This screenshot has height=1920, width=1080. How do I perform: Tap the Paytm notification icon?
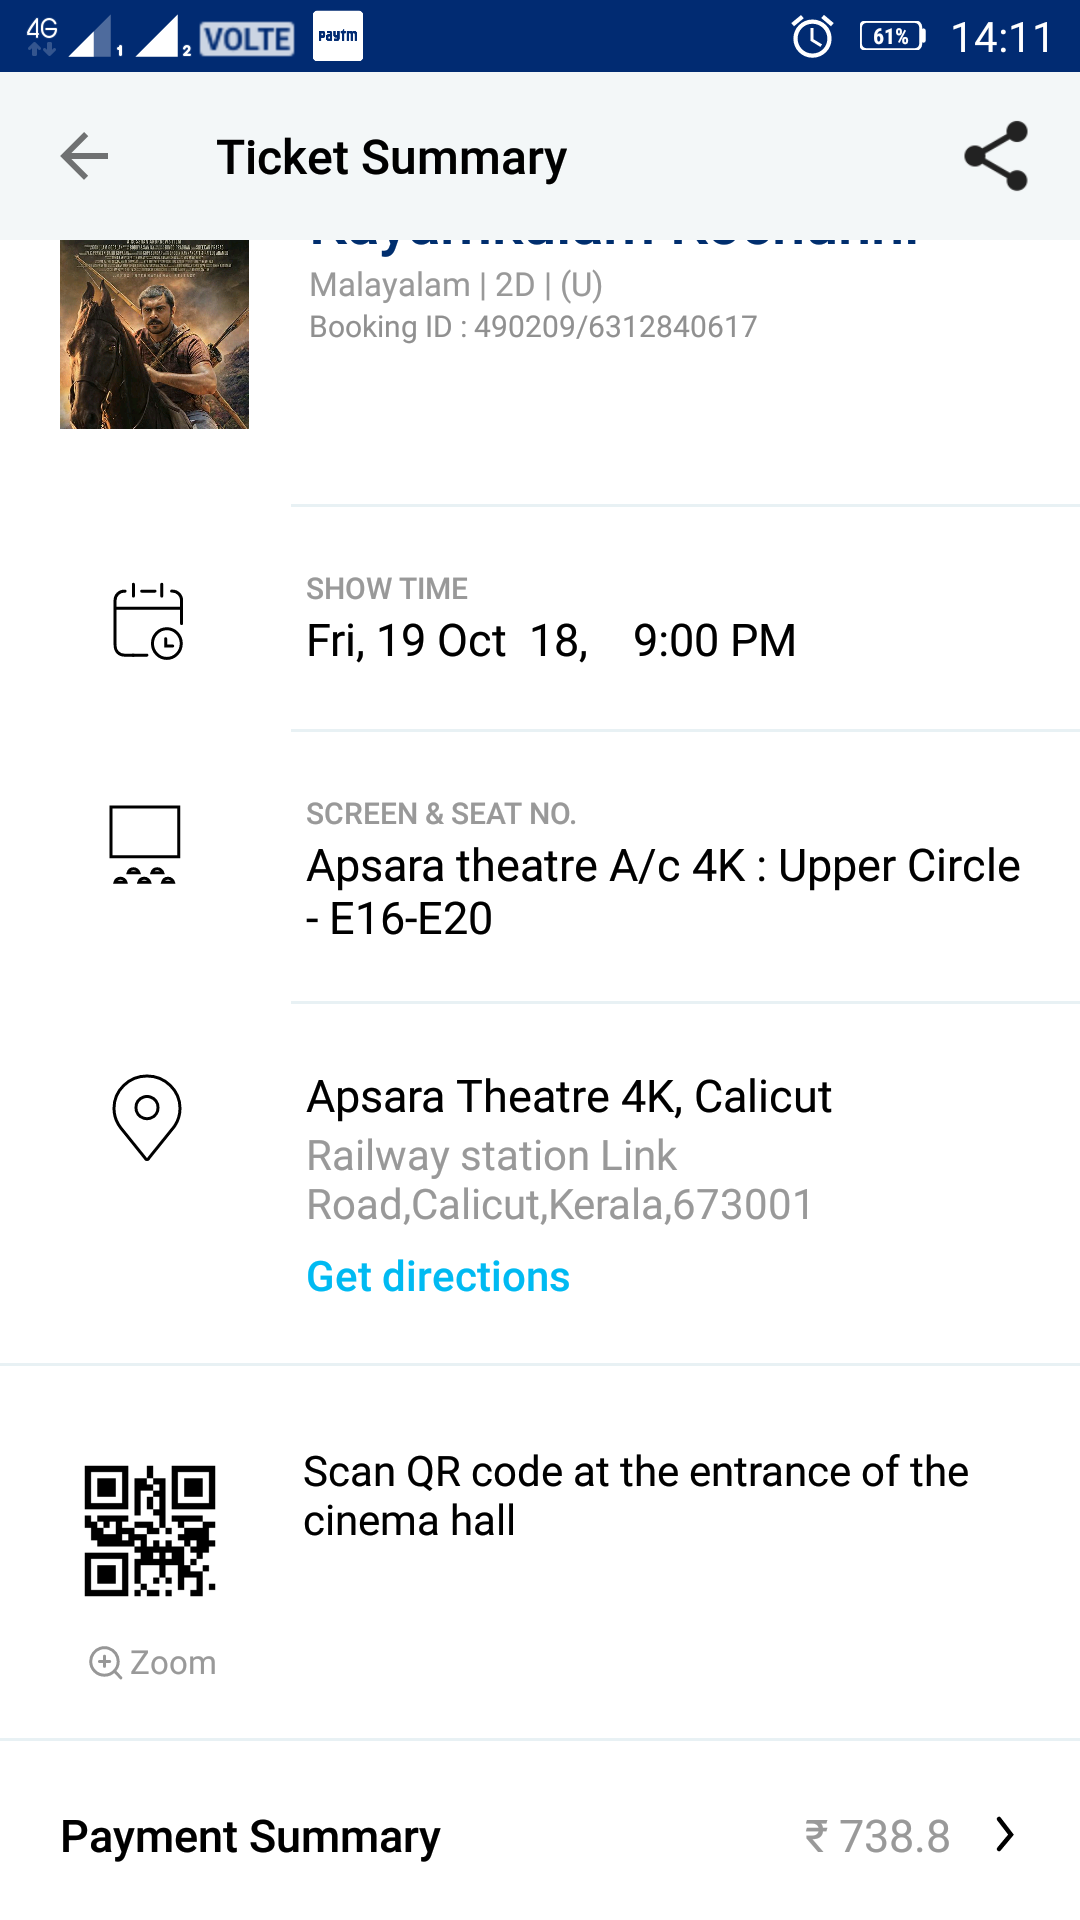click(338, 36)
